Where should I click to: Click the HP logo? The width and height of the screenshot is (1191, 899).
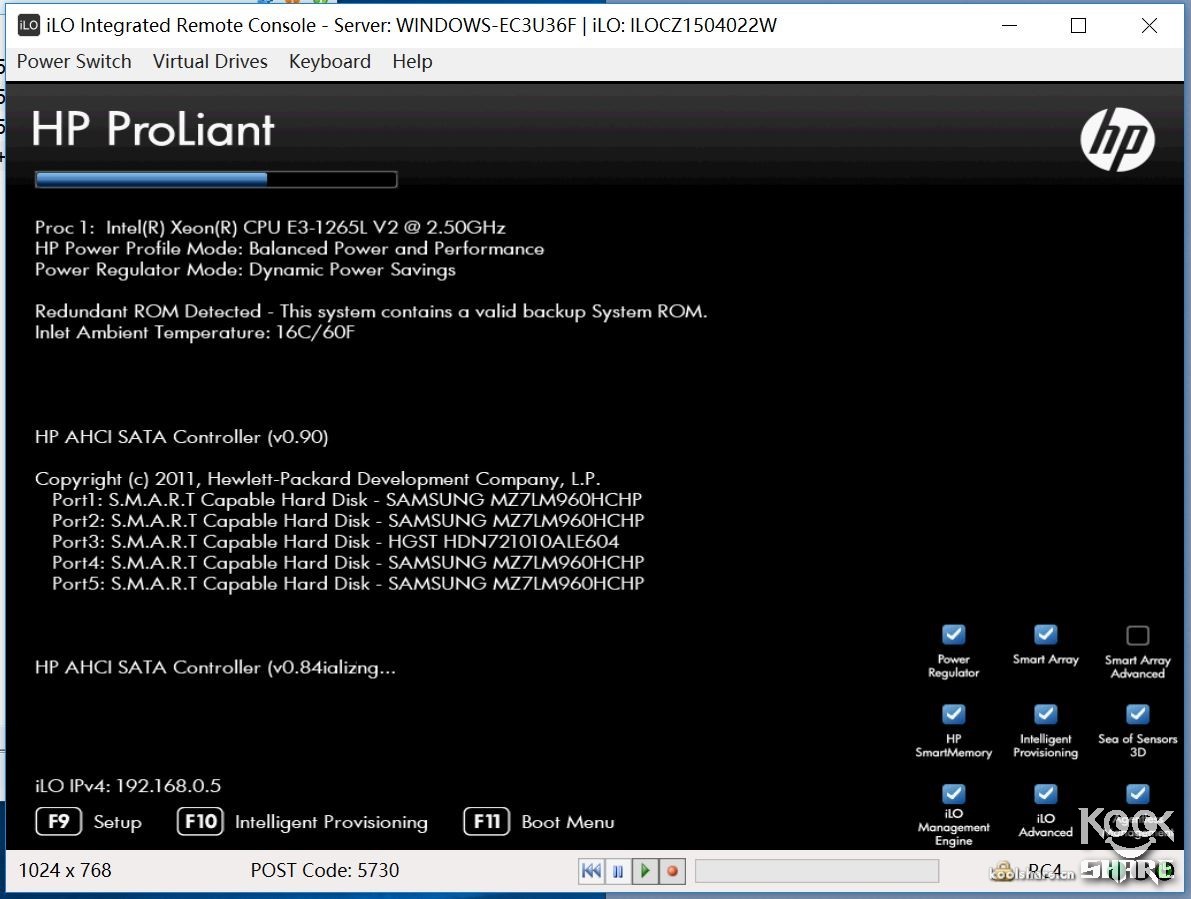click(x=1117, y=140)
